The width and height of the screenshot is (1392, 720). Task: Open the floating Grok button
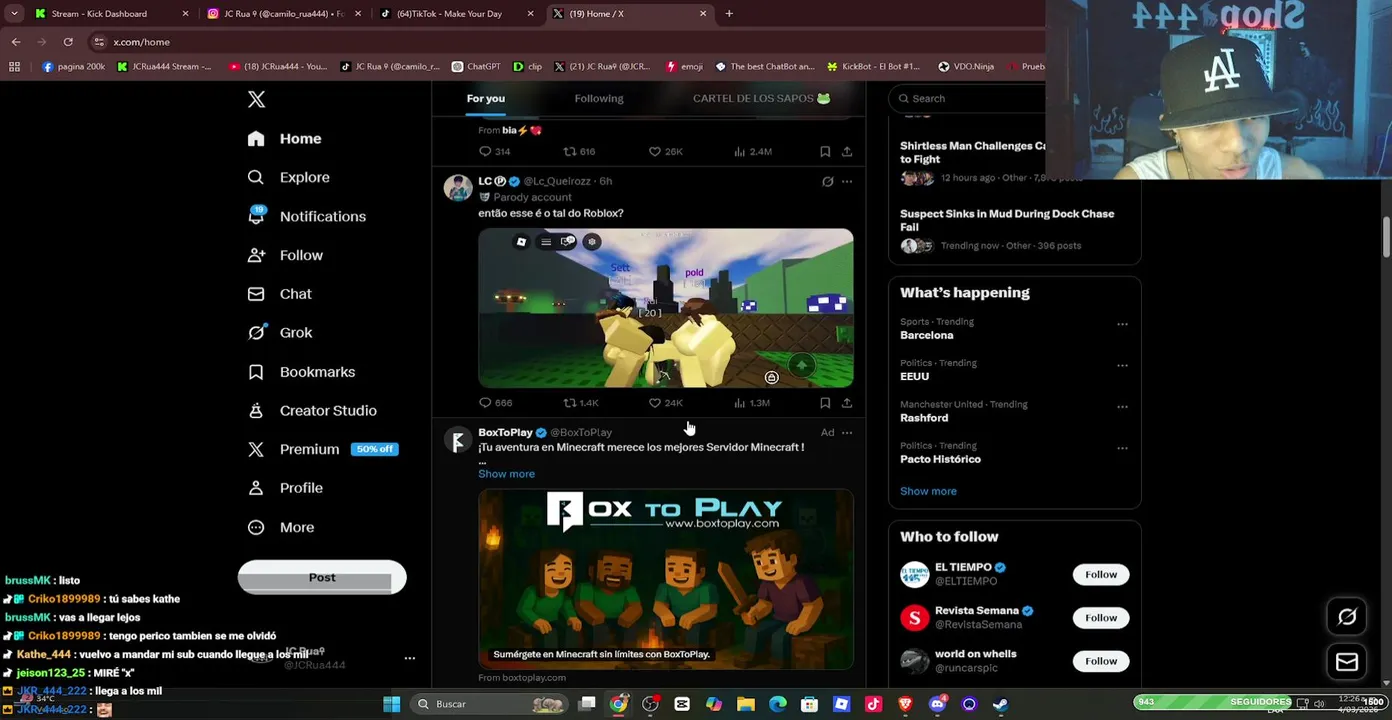click(1347, 617)
